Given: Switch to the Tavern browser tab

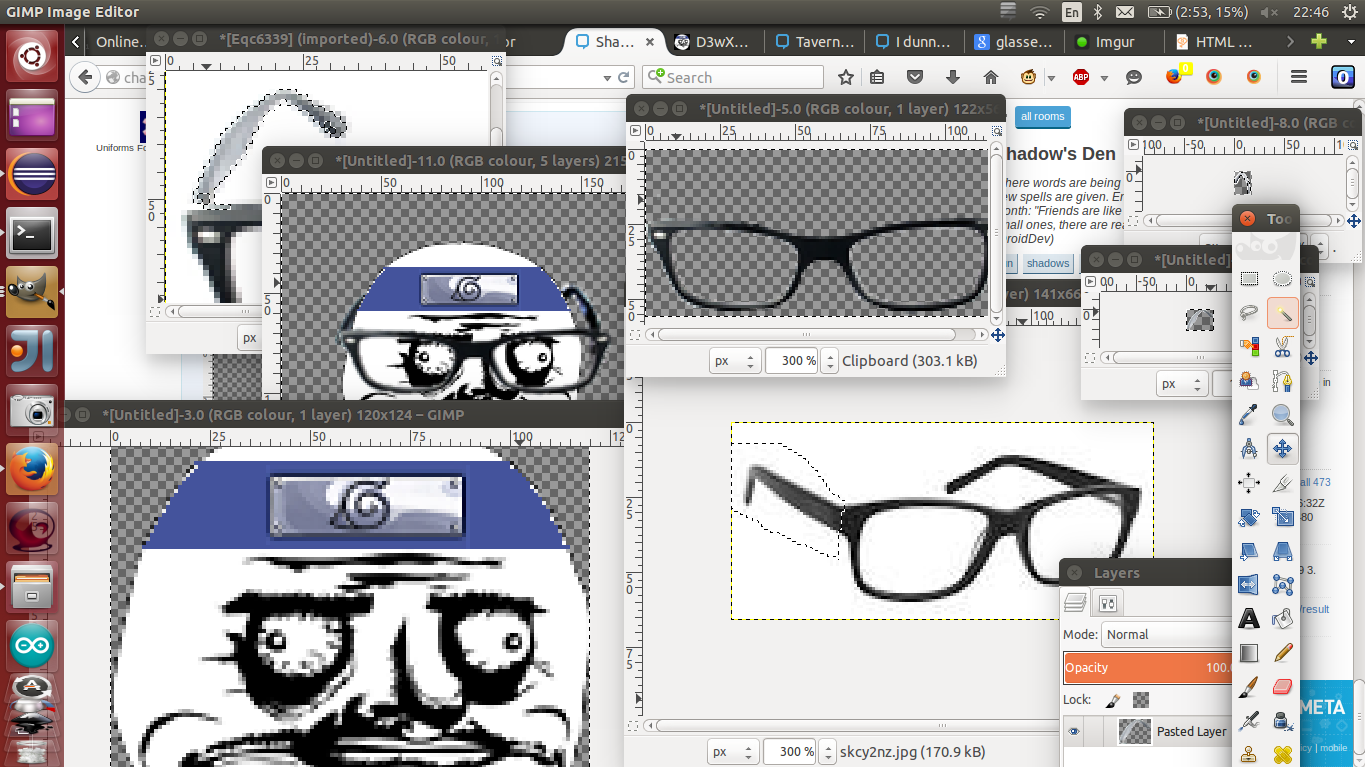Looking at the screenshot, I should coord(815,42).
